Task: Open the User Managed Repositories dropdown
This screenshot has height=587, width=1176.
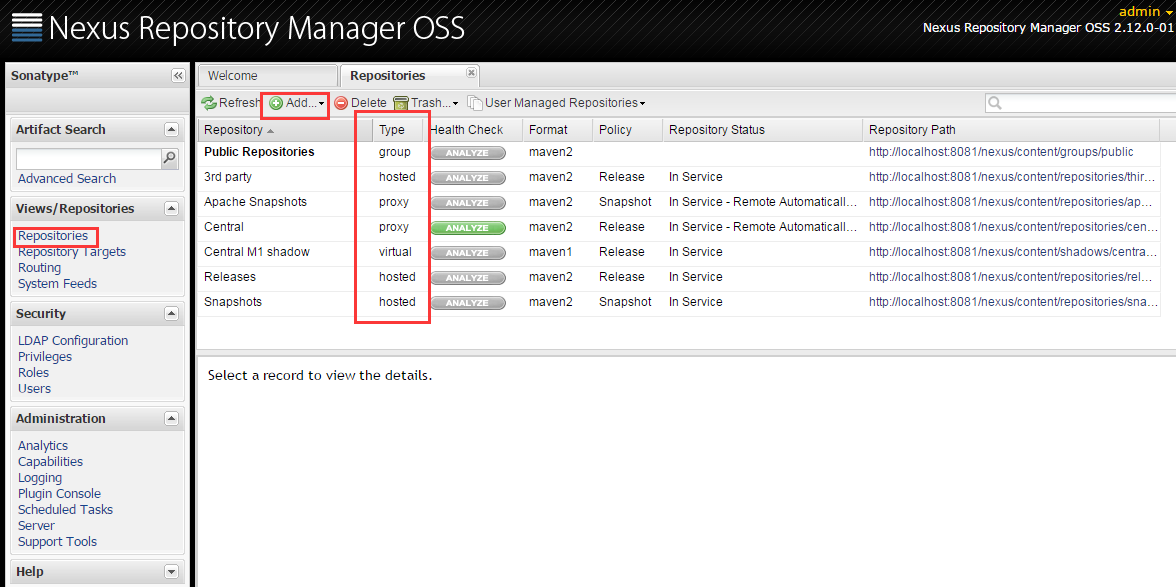Action: tap(557, 103)
